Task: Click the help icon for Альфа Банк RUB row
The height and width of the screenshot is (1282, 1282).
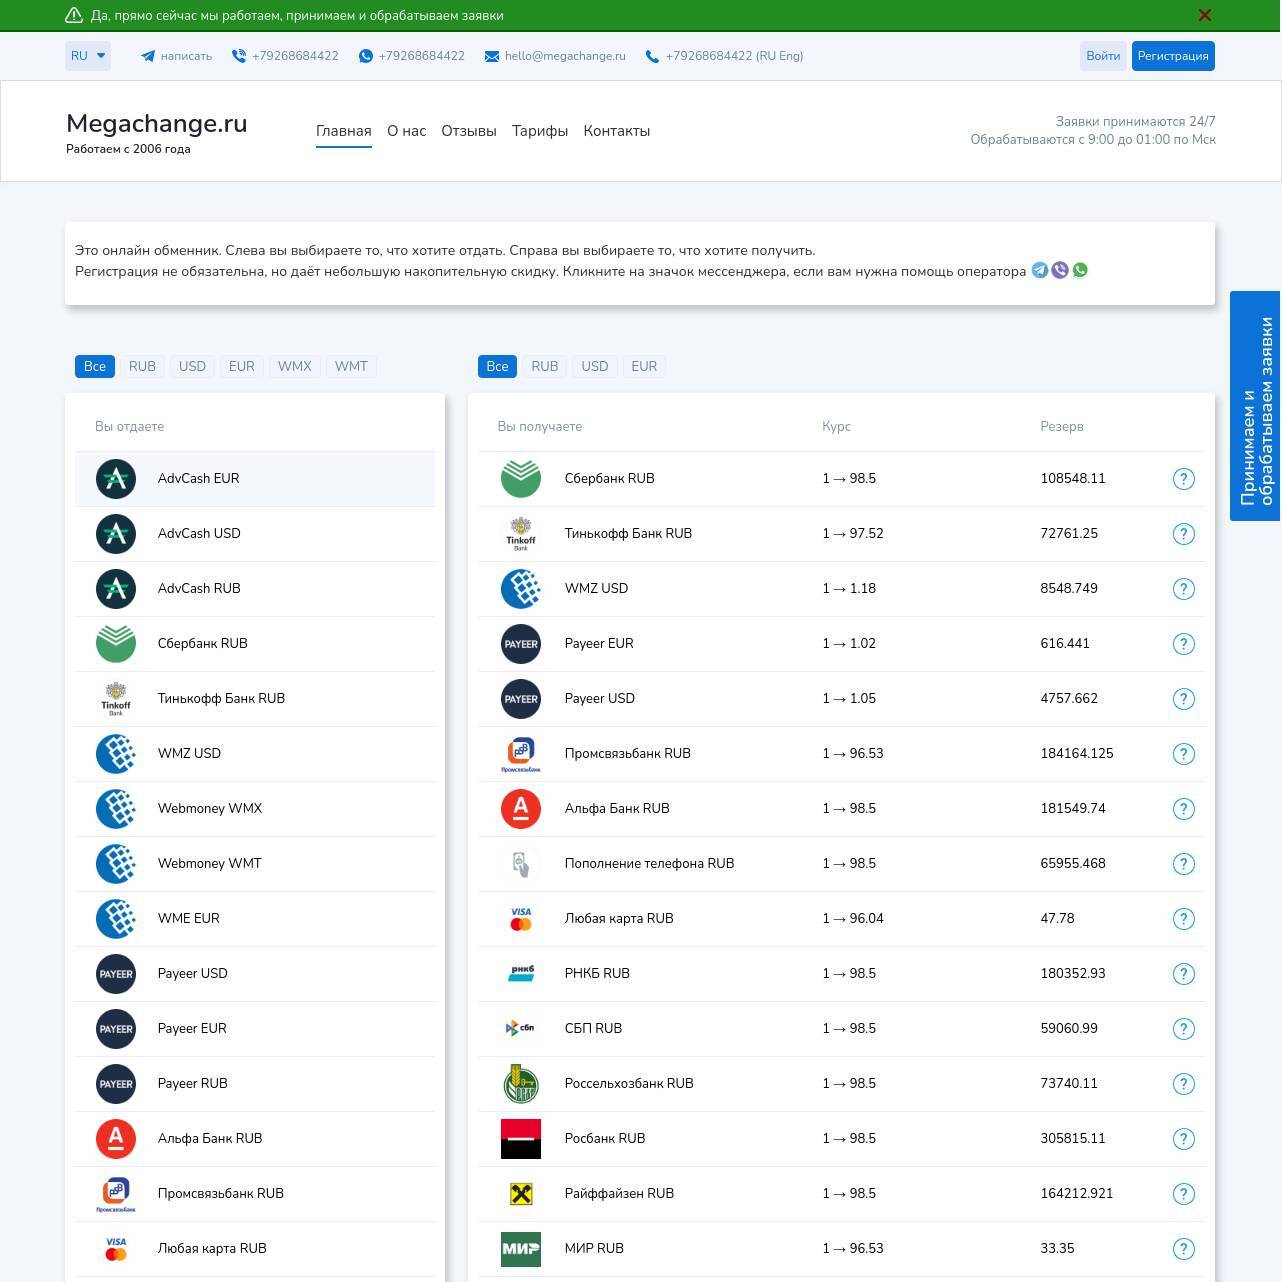Action: tap(1183, 809)
